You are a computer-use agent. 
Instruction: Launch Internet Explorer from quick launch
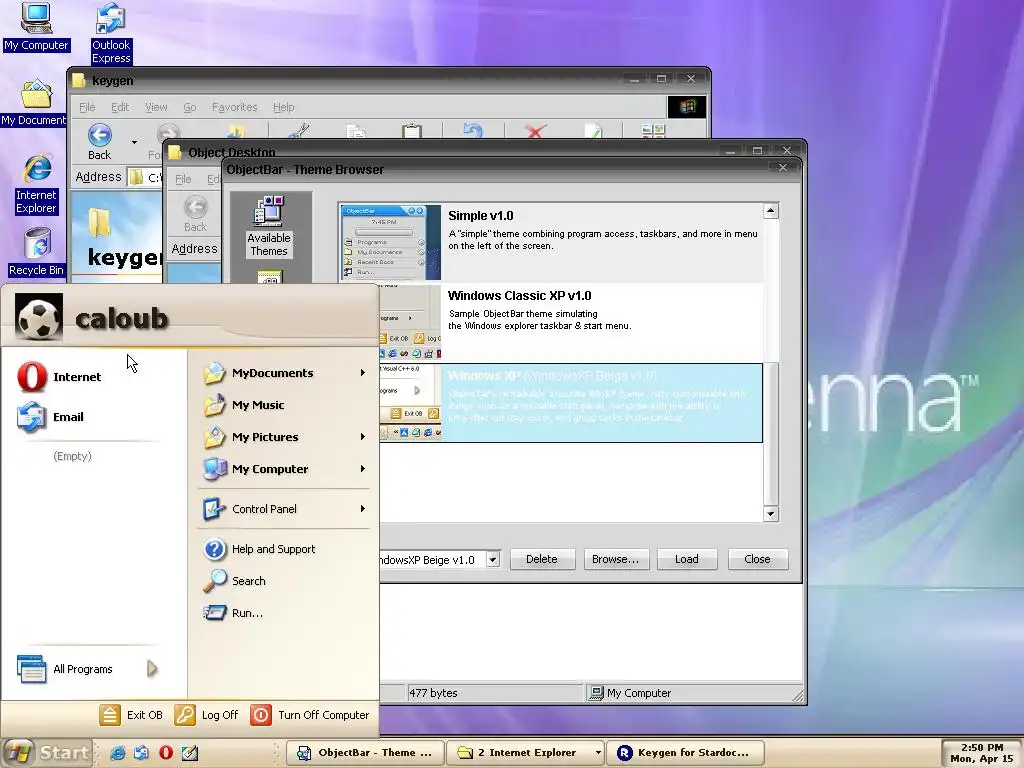(118, 752)
